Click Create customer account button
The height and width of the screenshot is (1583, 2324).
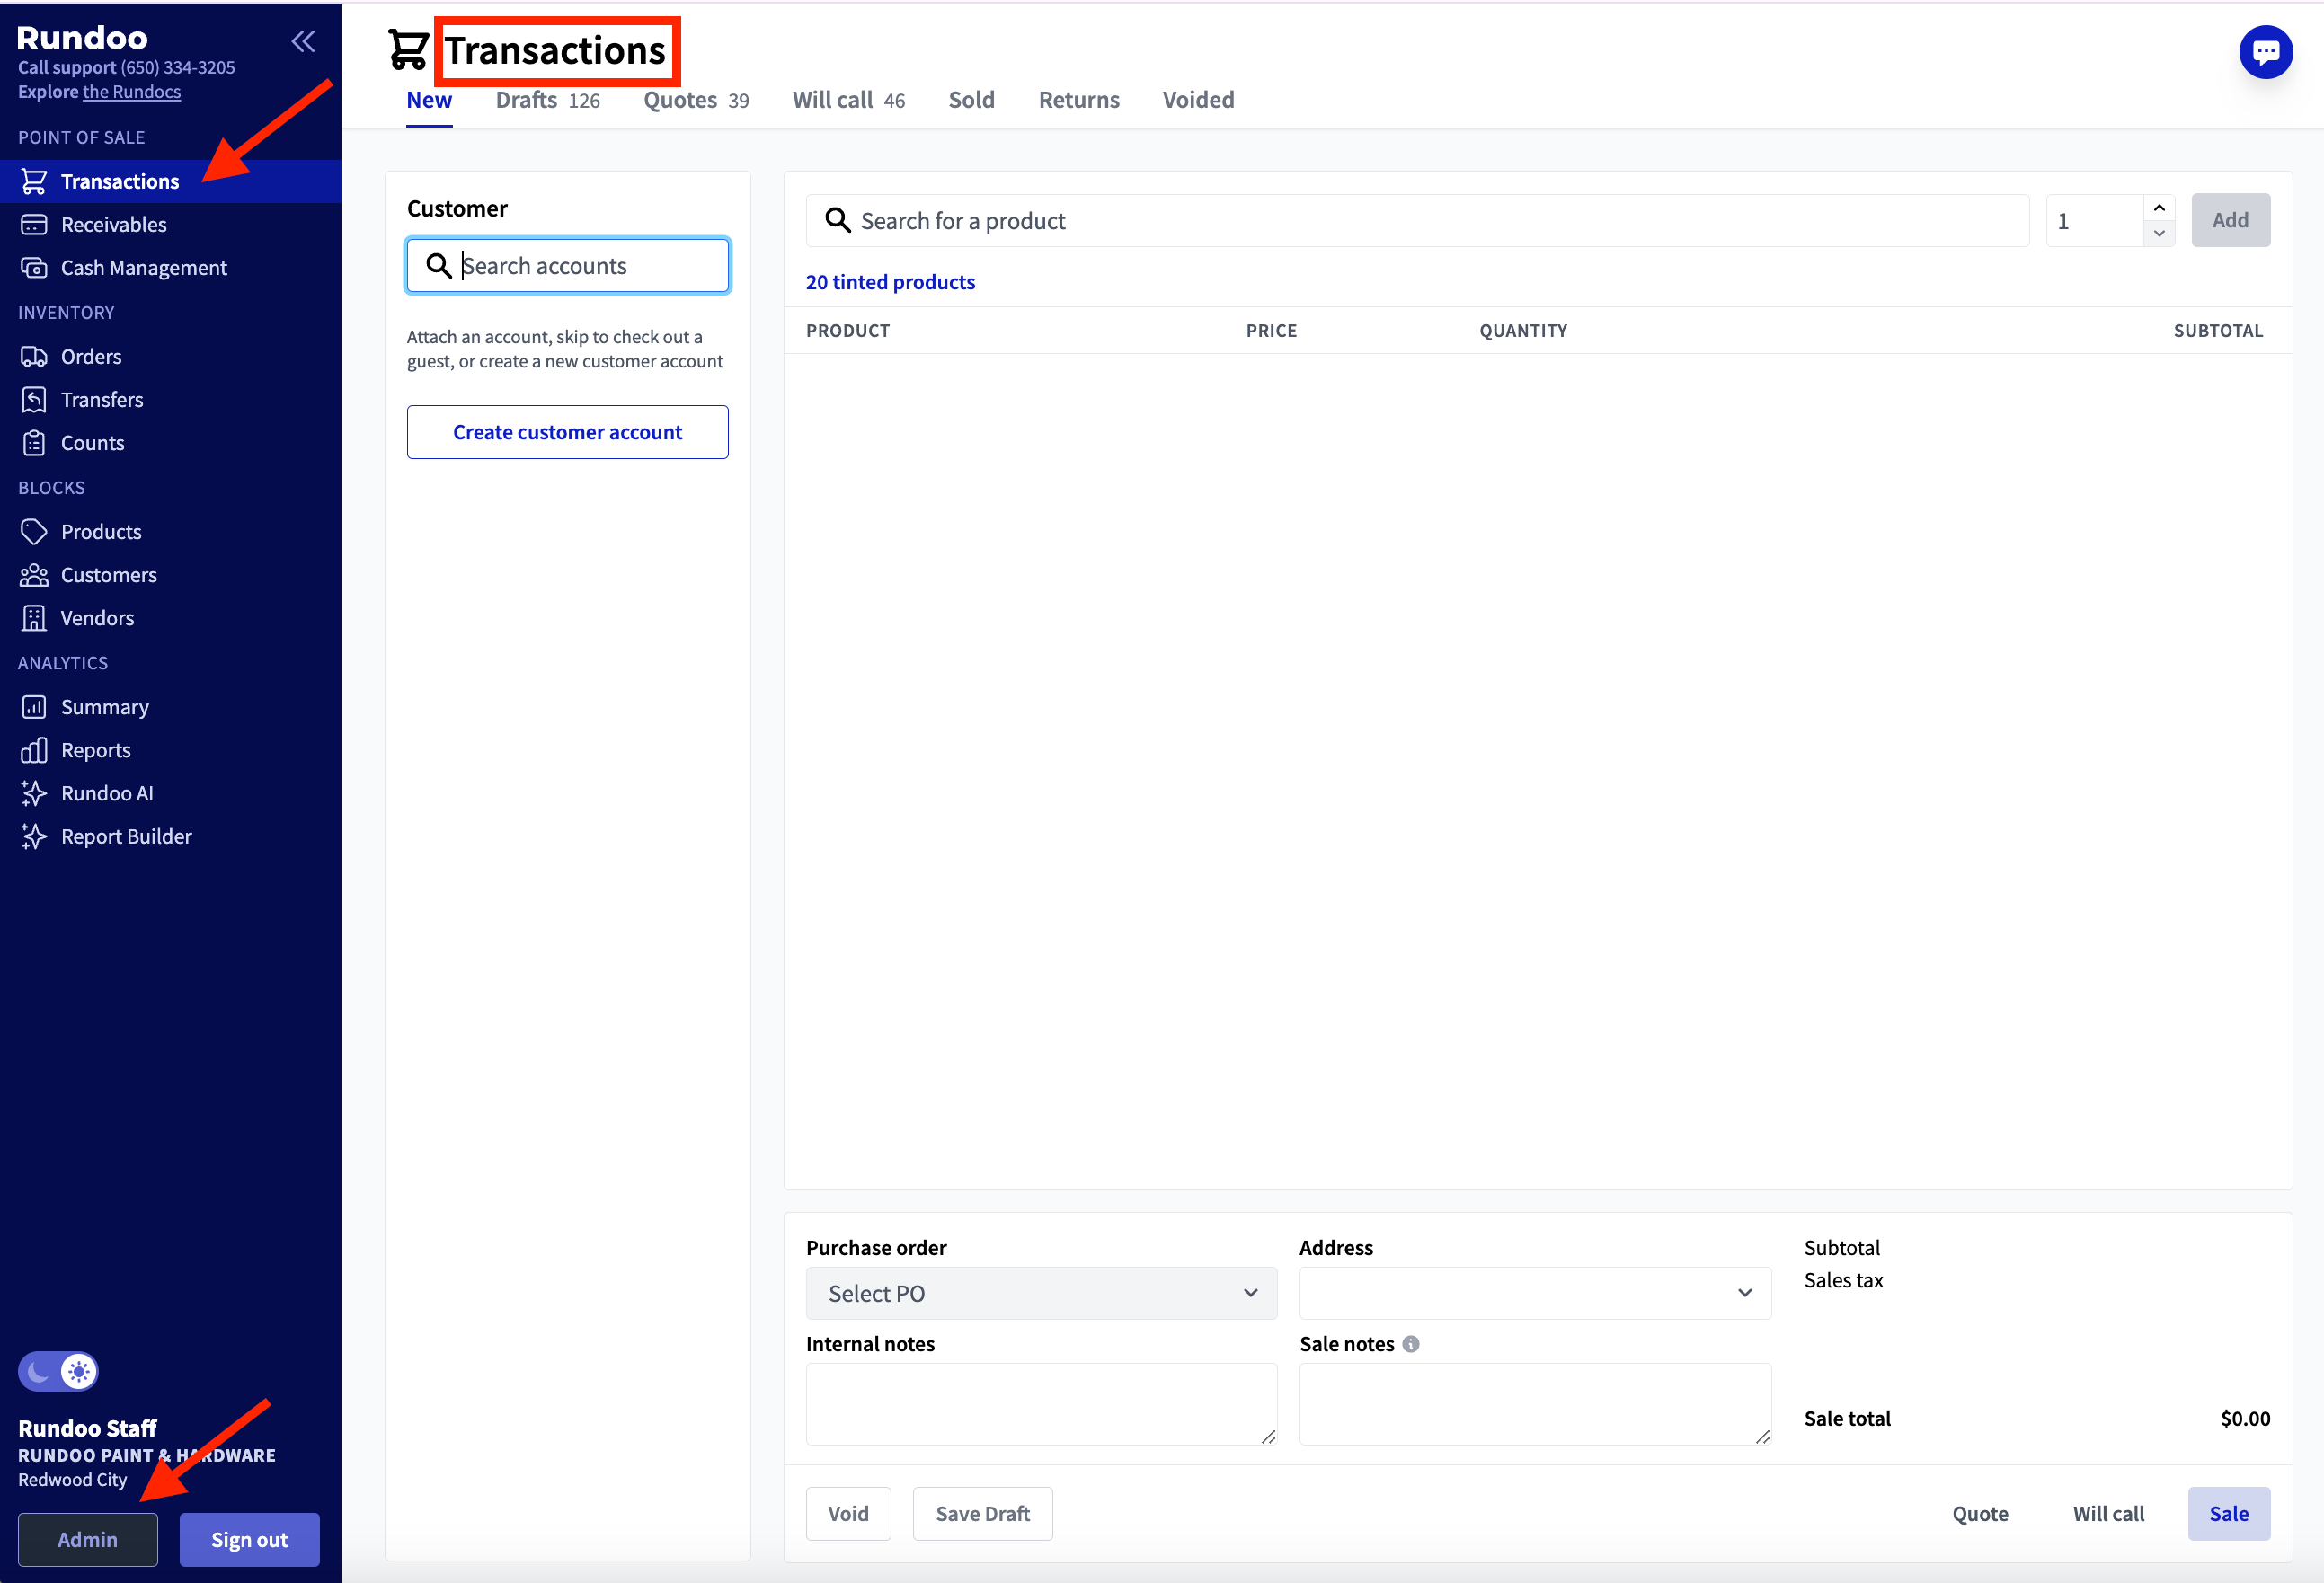(x=567, y=432)
